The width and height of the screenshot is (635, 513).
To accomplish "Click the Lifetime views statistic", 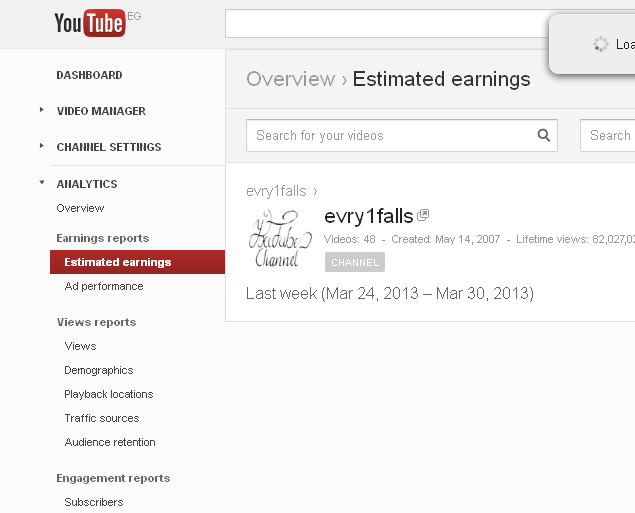I will click(x=575, y=239).
